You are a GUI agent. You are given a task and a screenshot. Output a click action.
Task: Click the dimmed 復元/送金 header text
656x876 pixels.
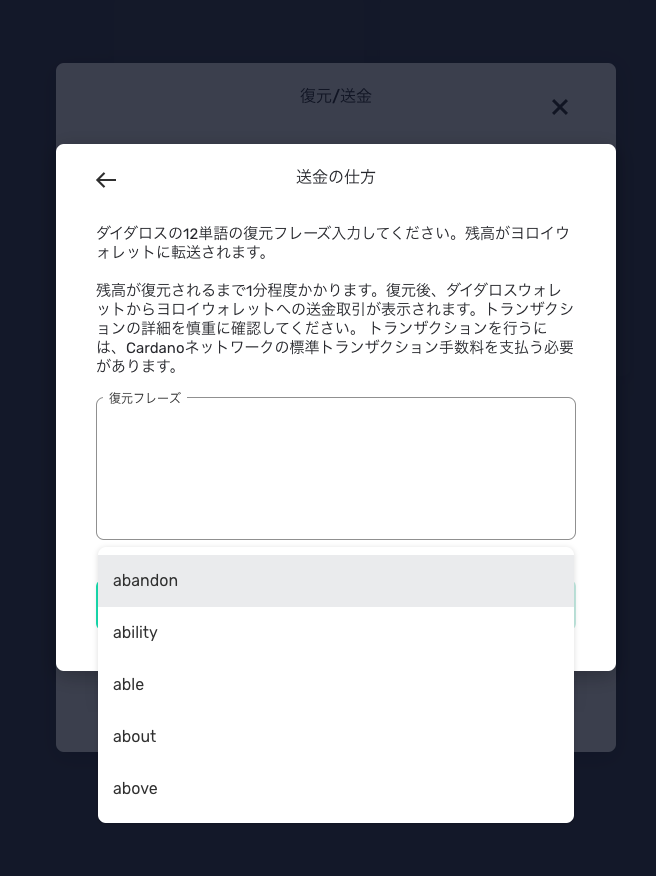coord(336,96)
